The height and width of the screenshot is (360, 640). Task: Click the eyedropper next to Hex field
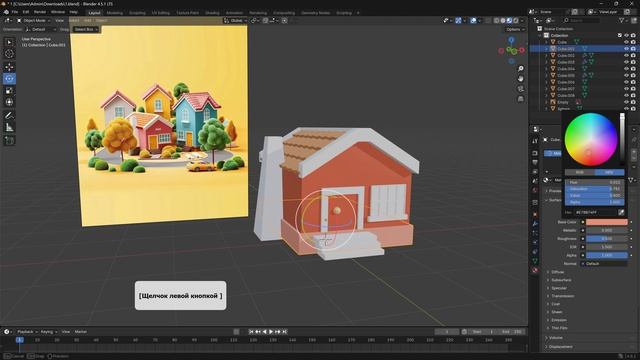point(621,212)
